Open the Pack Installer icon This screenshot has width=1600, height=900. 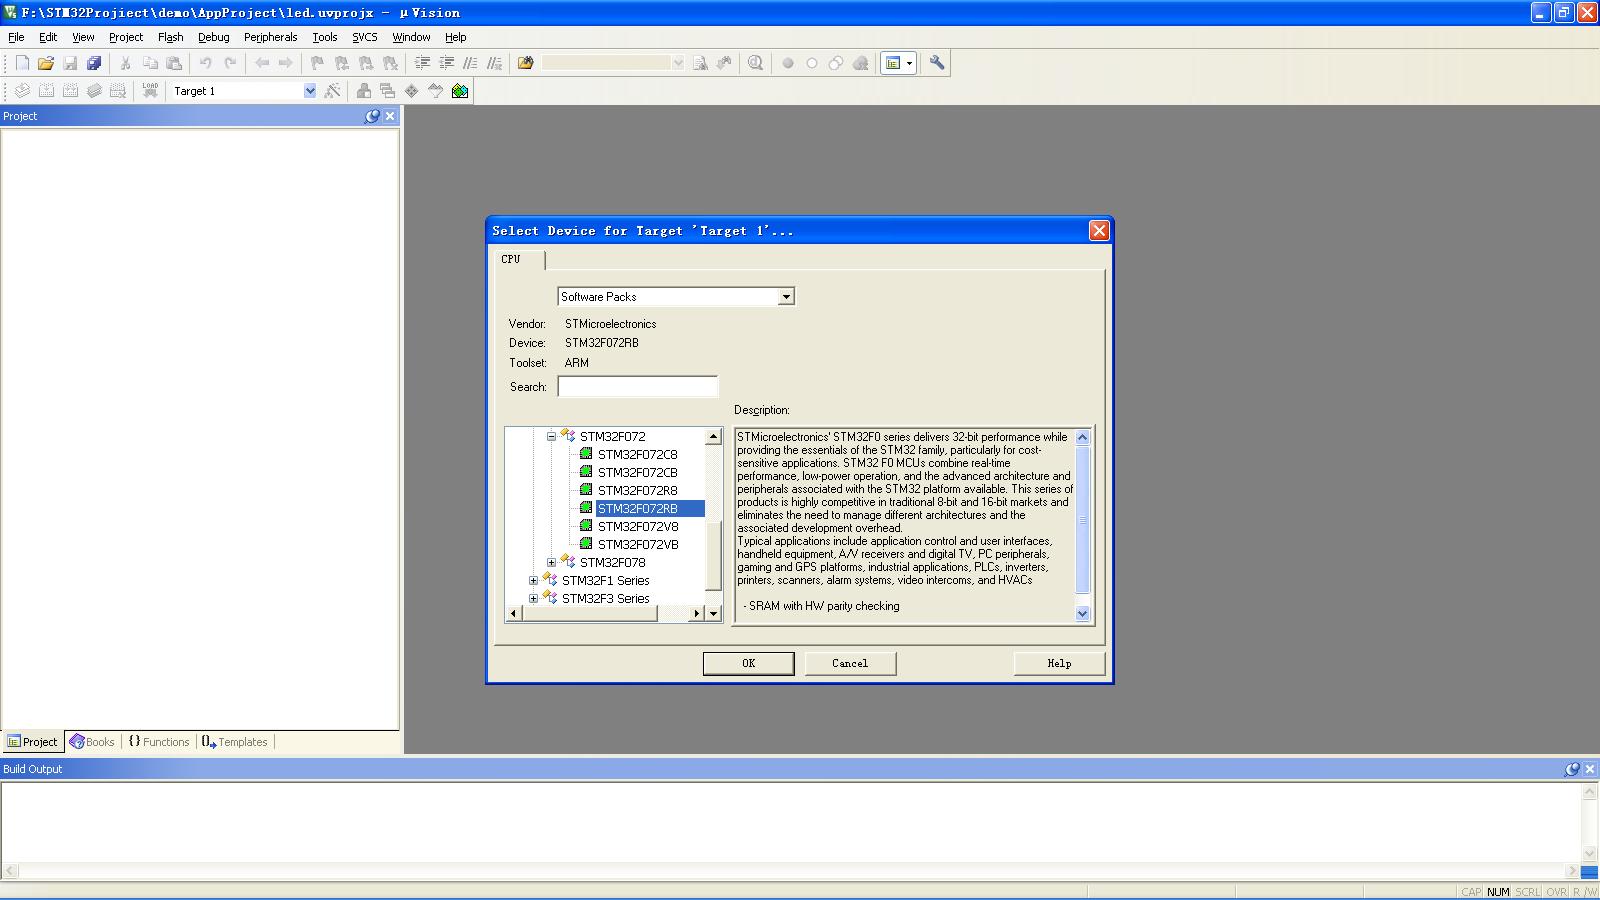click(x=460, y=91)
